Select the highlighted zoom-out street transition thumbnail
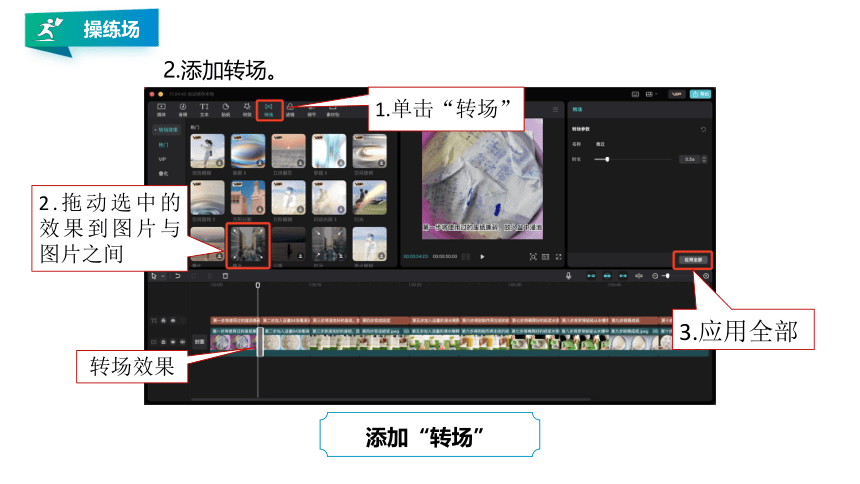 pyautogui.click(x=248, y=244)
